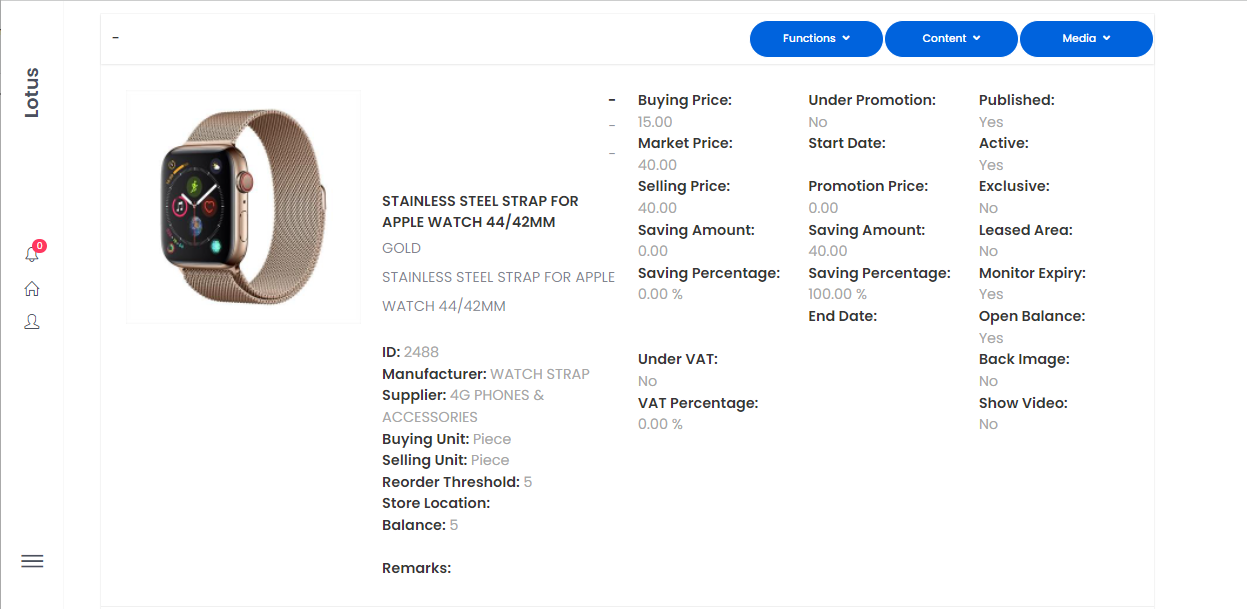Screen dimensions: 1247x609
Task: Select the product title STAINLESS STEEL STRAP
Action: click(x=480, y=212)
